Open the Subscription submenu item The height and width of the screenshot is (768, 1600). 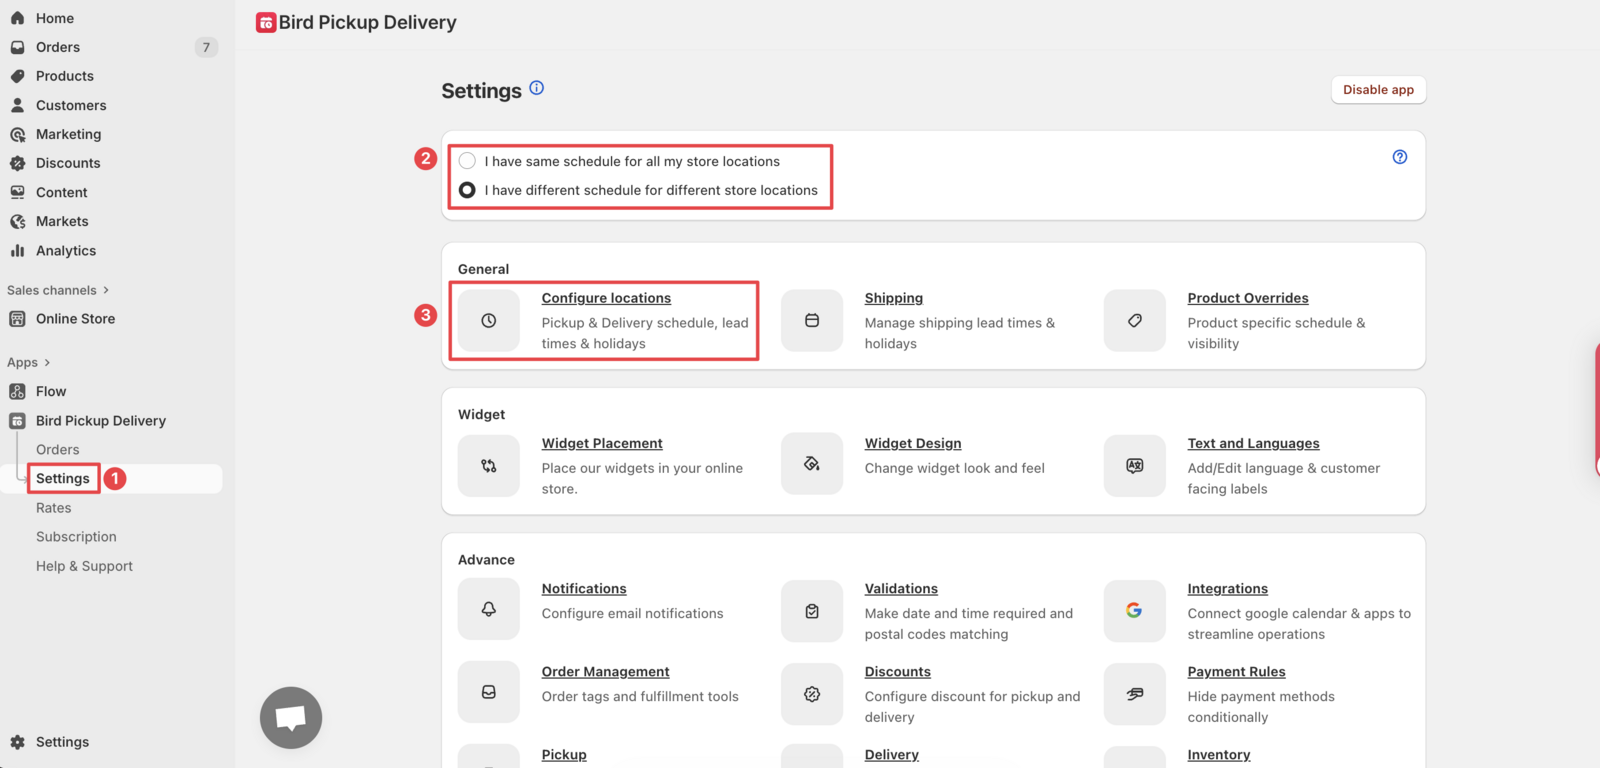(x=76, y=537)
